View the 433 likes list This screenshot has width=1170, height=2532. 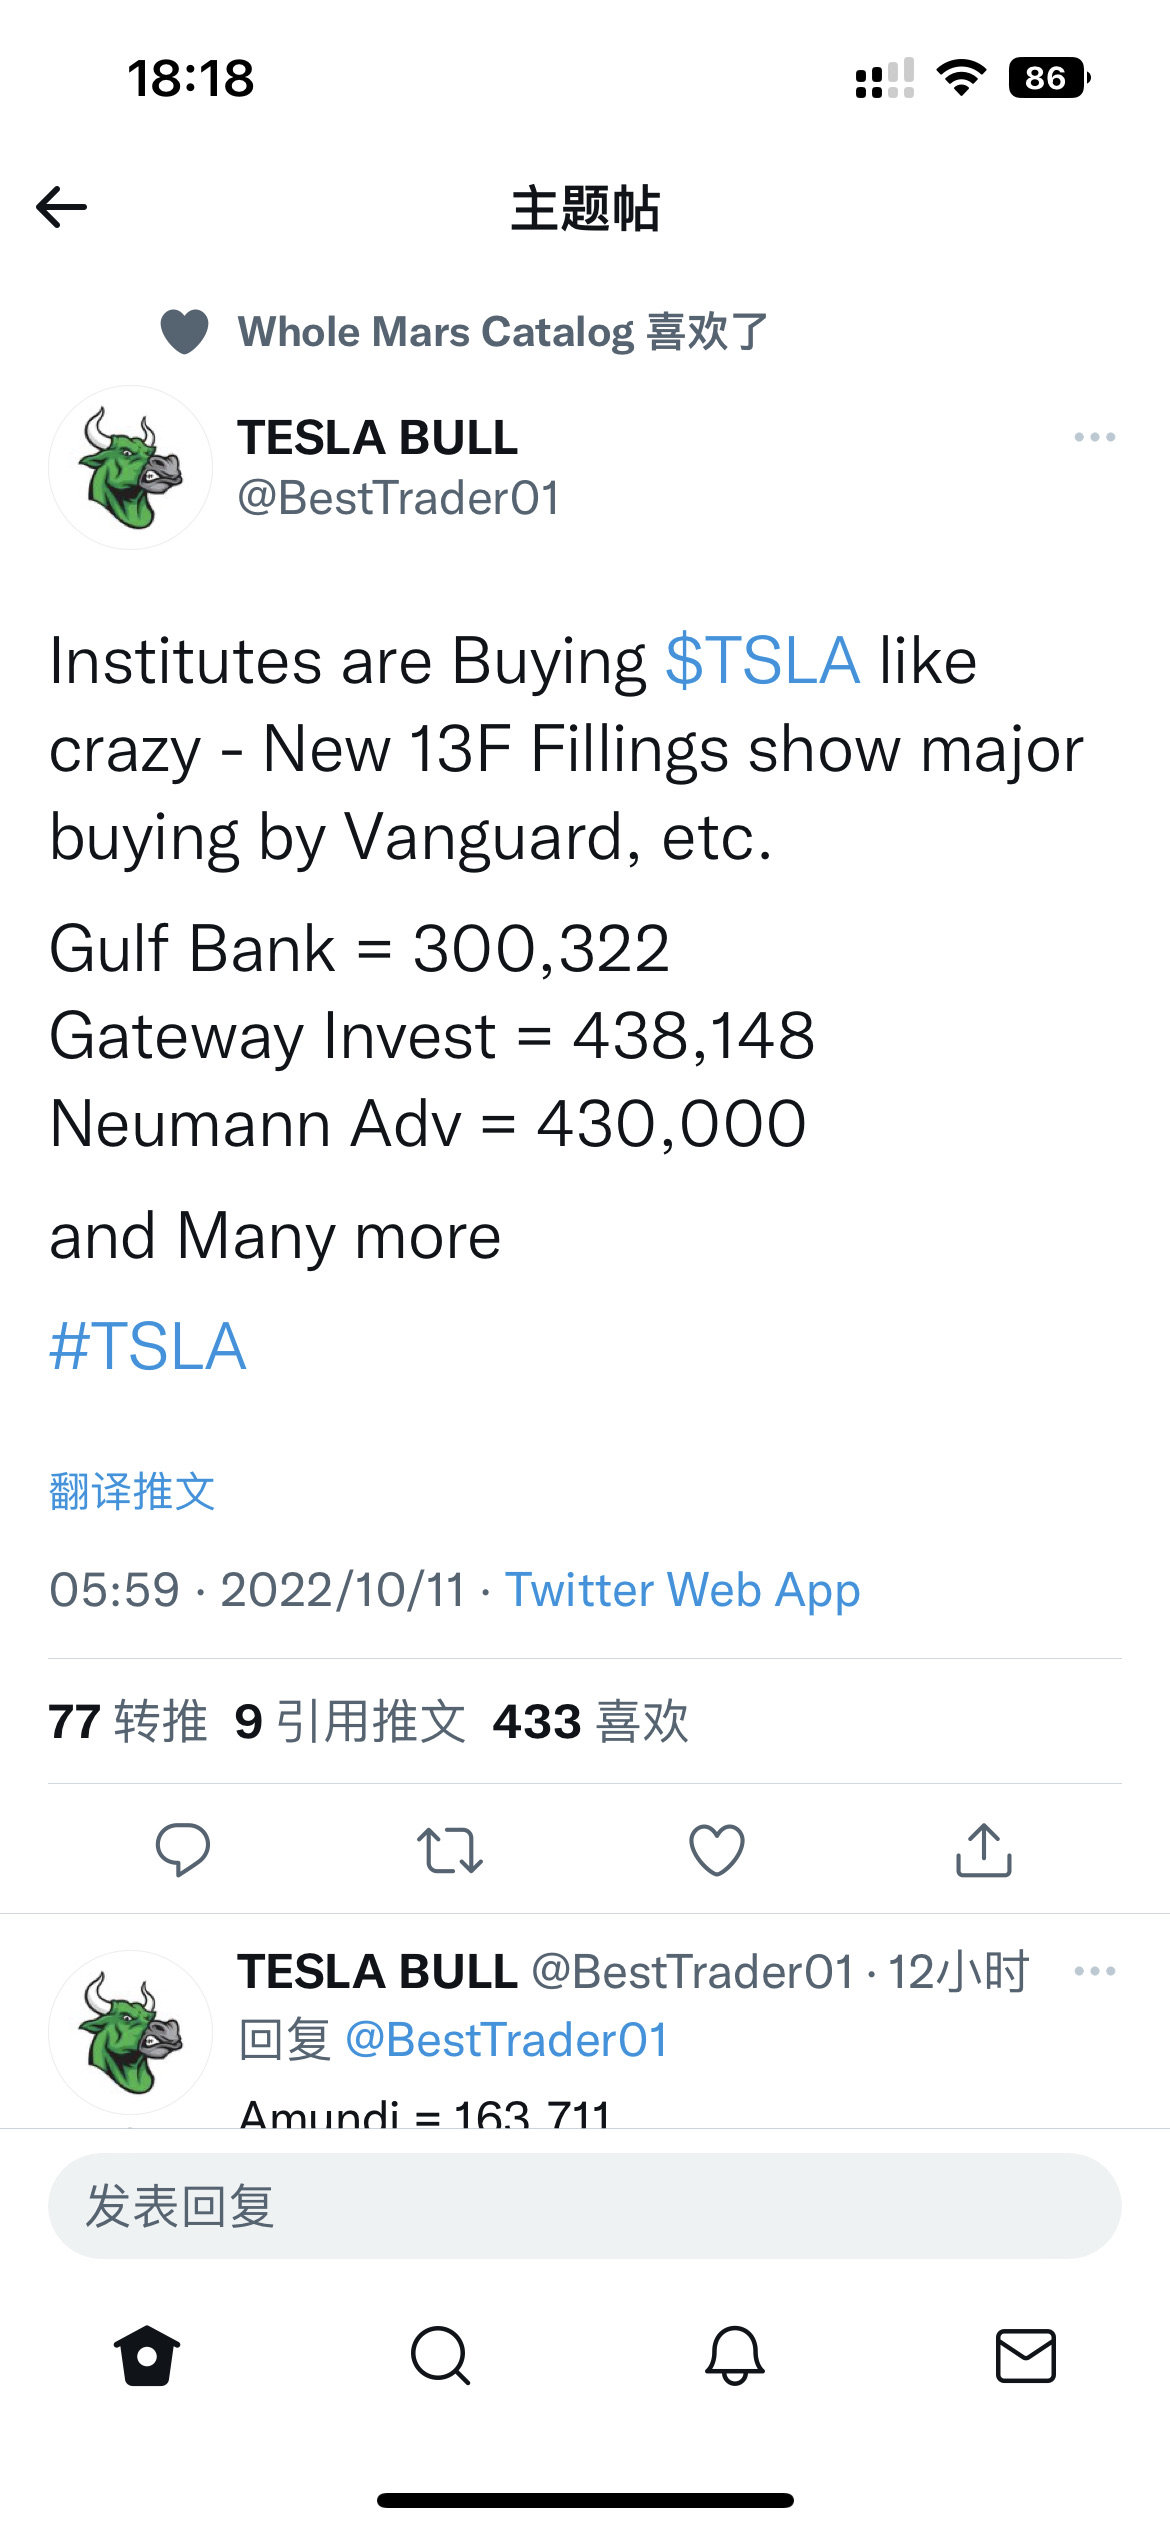tap(591, 1722)
